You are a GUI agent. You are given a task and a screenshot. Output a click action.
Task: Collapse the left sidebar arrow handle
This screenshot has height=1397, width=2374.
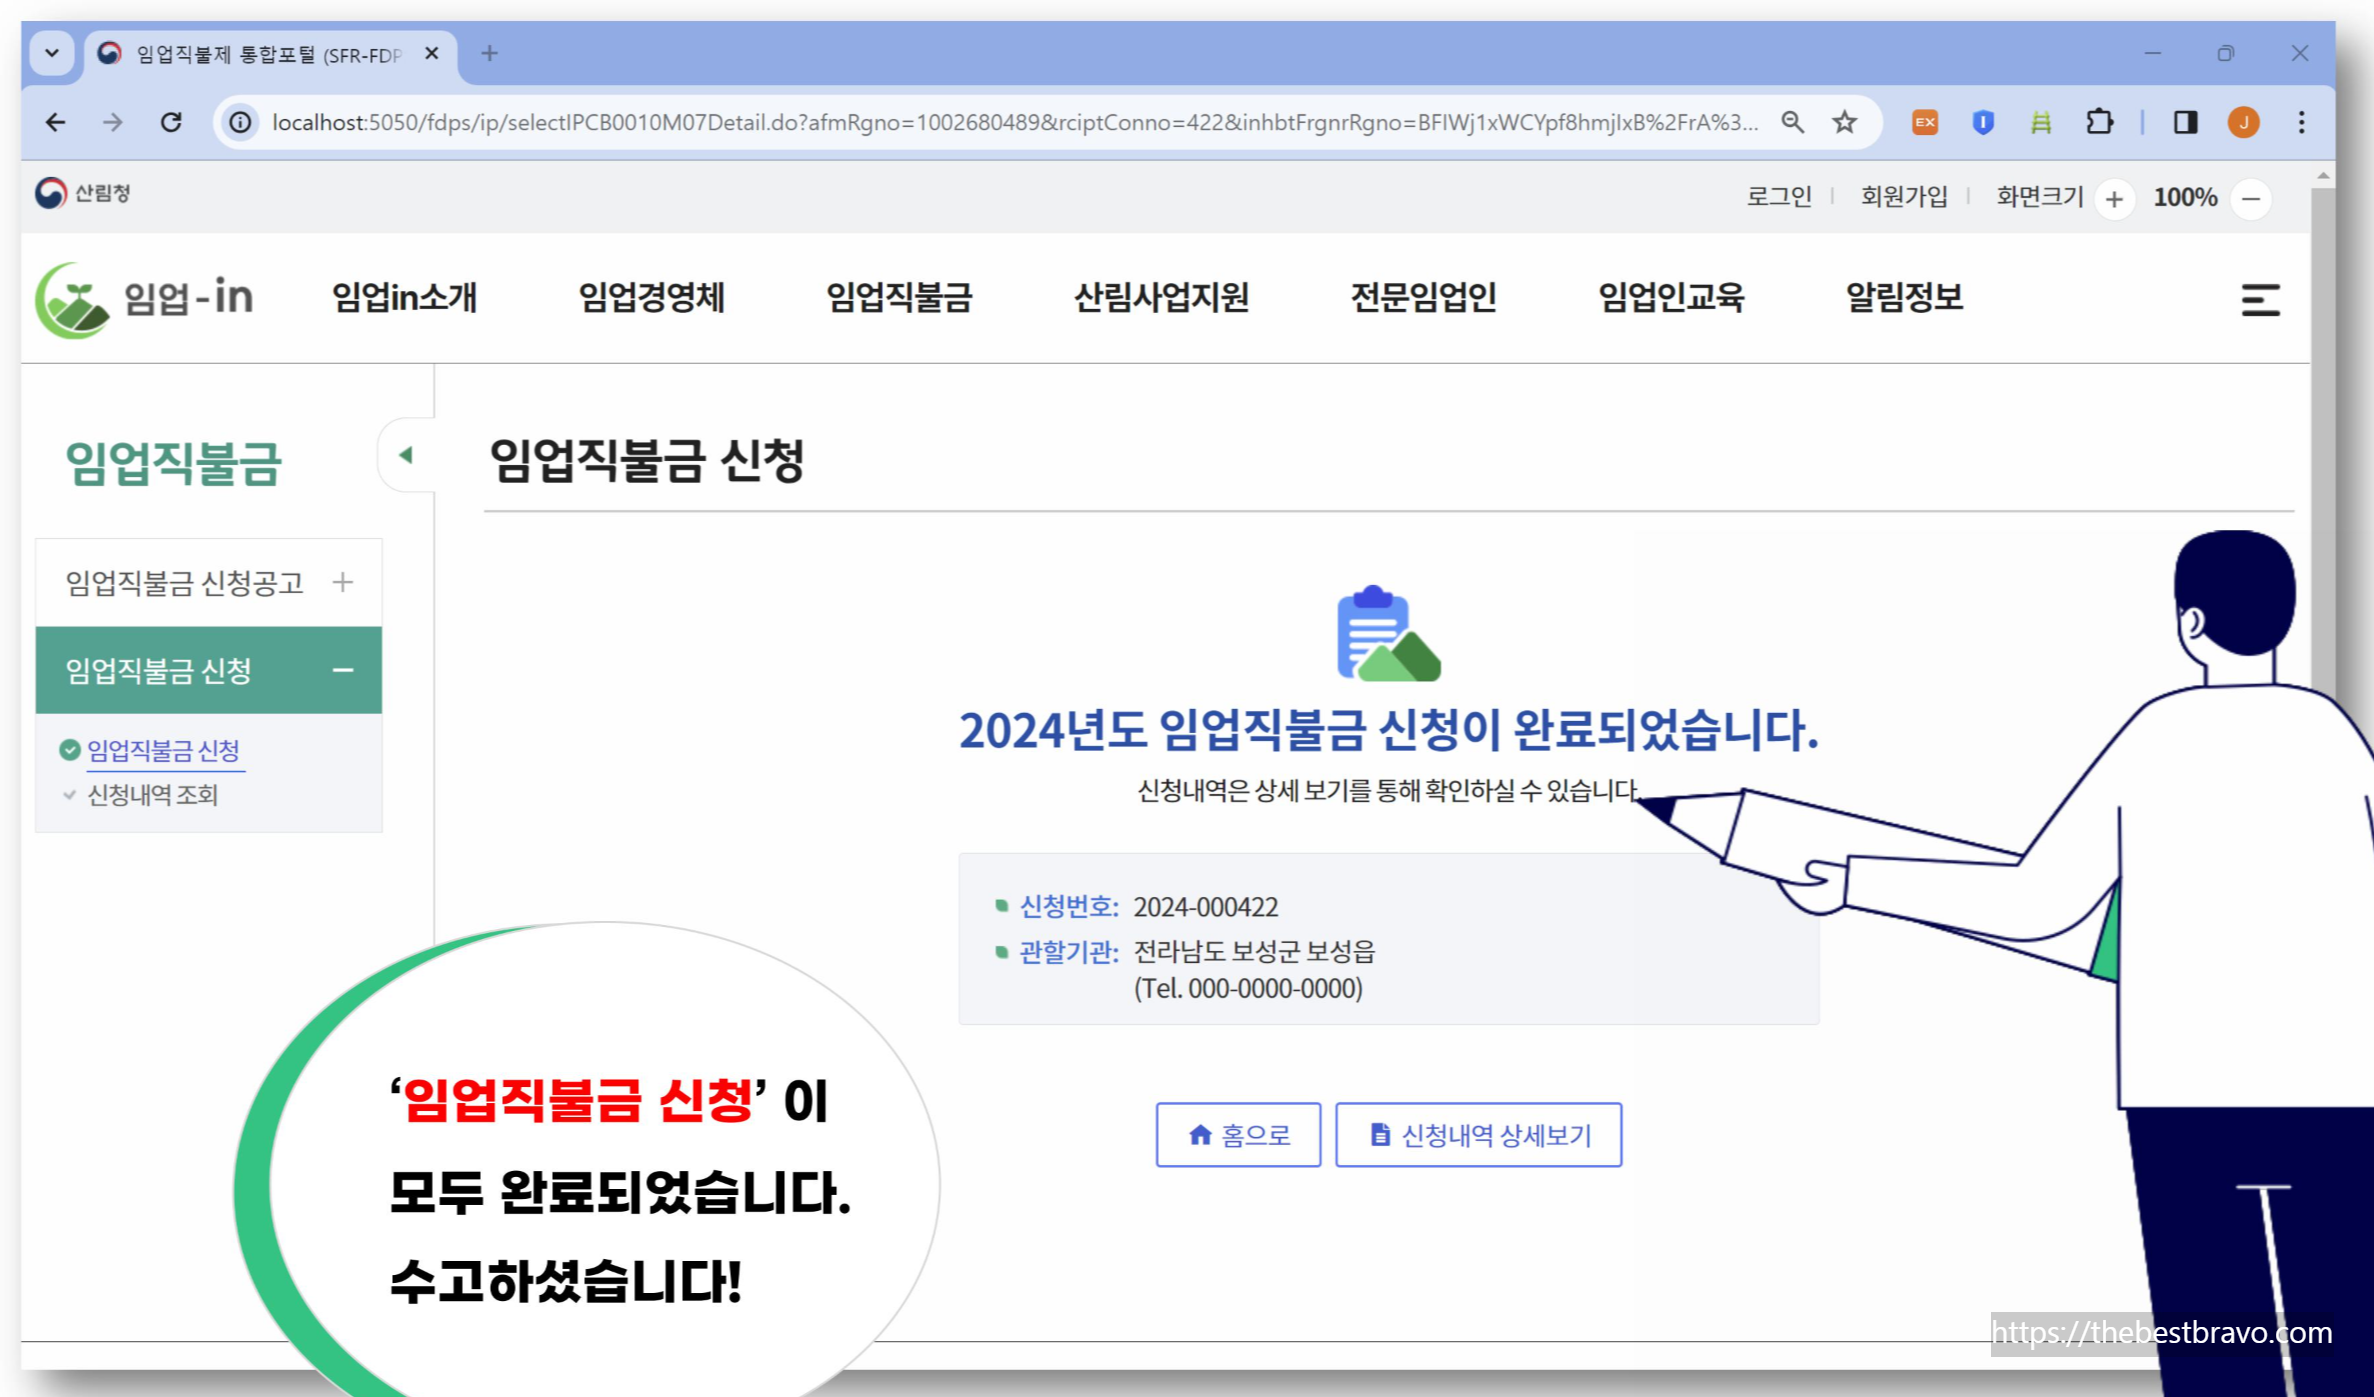(405, 455)
